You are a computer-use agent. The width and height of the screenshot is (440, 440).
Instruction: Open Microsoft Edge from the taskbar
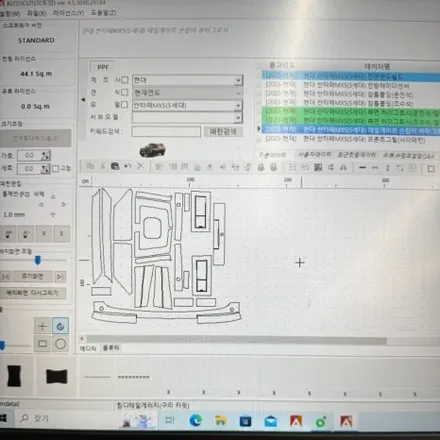[x=196, y=421]
